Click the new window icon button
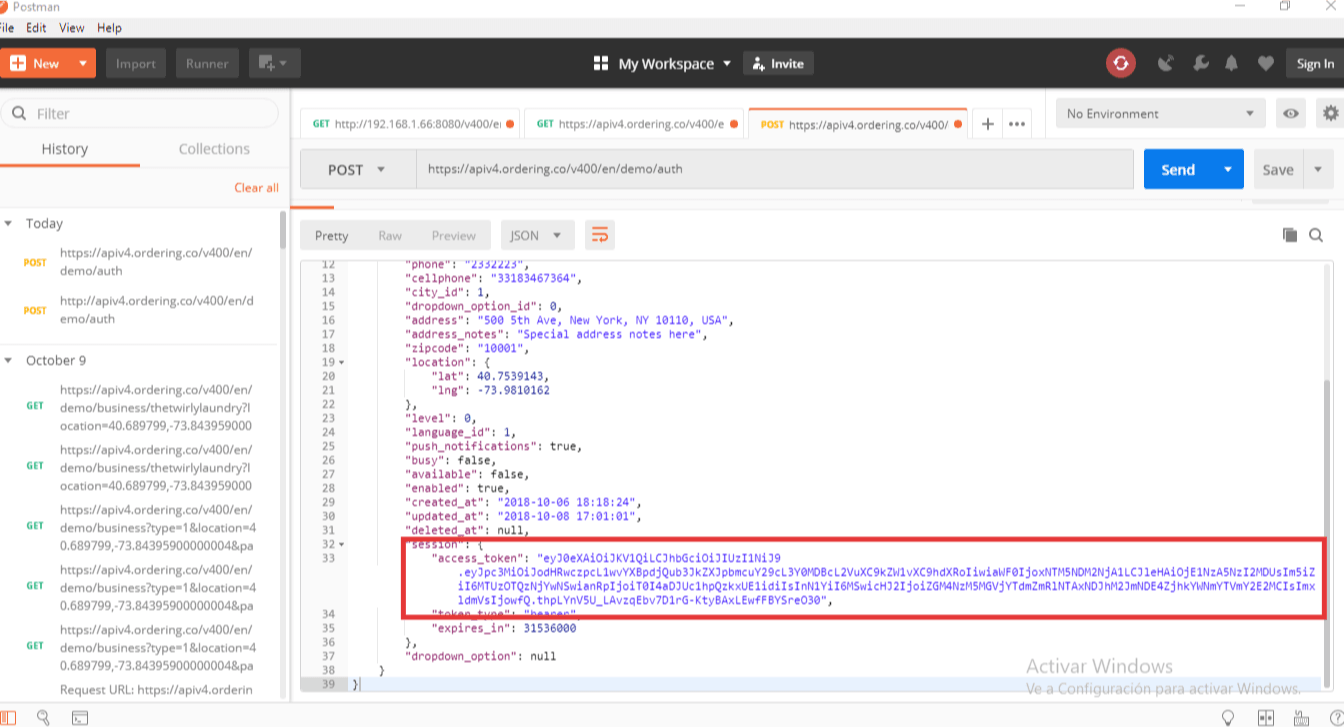This screenshot has height=727, width=1344. (x=273, y=63)
